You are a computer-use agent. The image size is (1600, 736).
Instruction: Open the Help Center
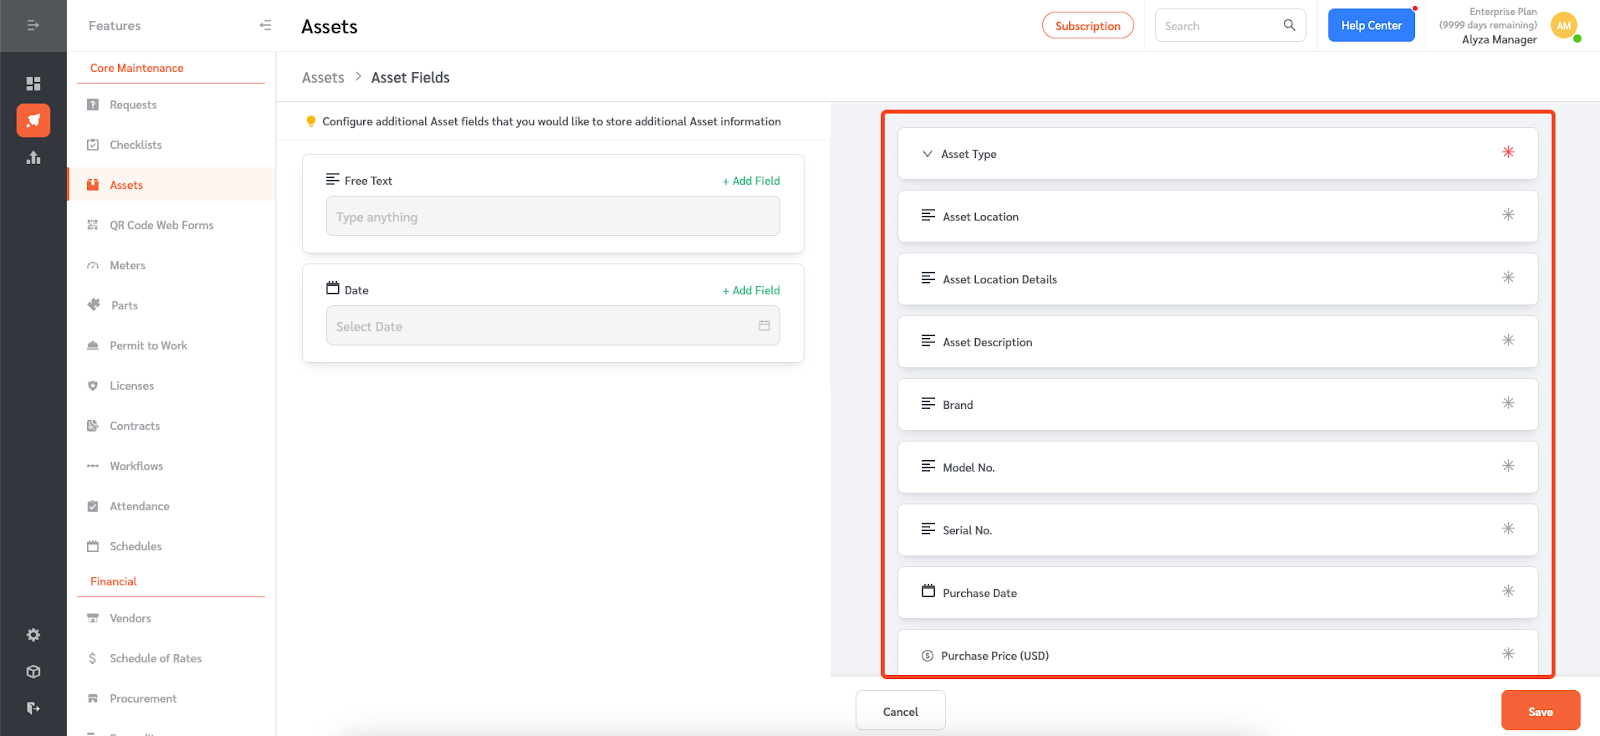click(x=1371, y=25)
